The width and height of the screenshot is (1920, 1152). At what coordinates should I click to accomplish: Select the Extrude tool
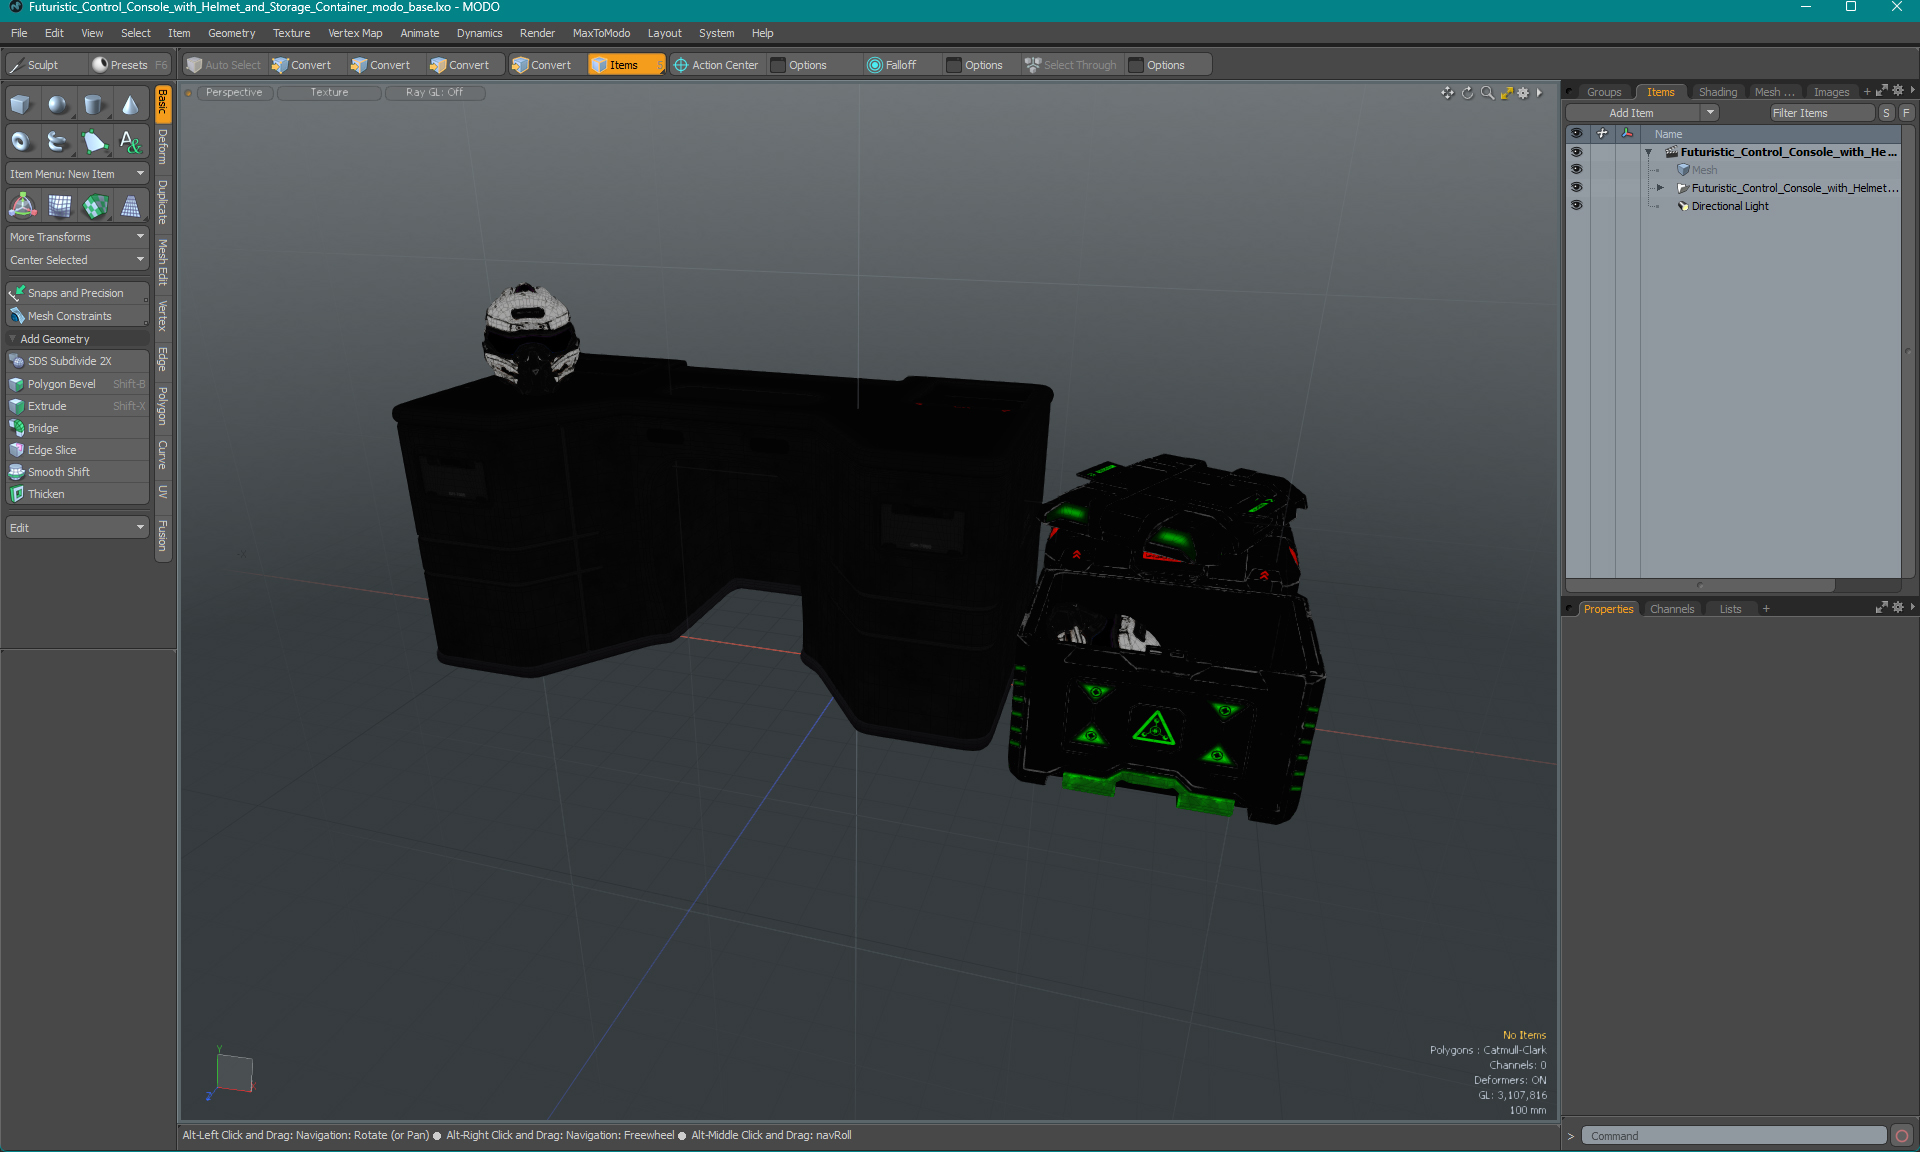45,406
